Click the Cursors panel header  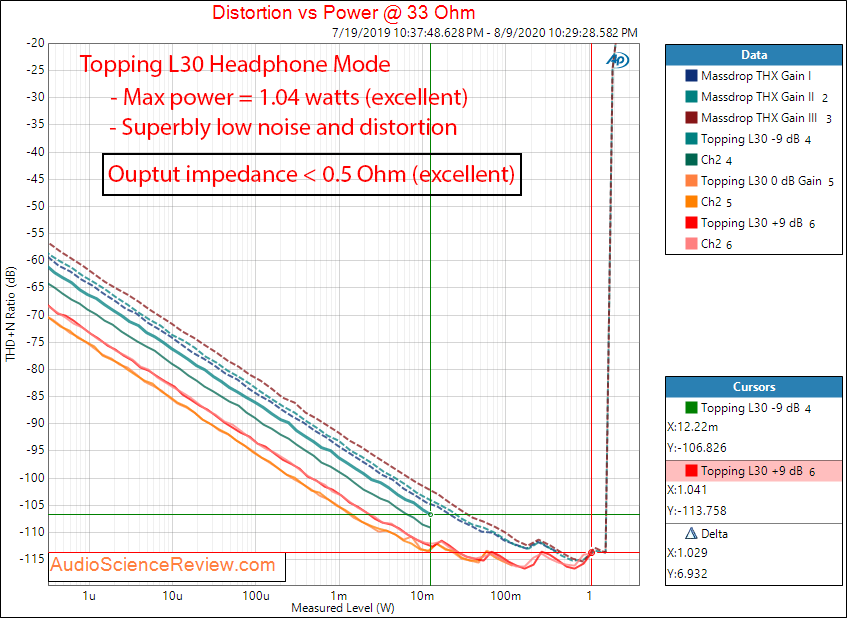click(x=754, y=387)
